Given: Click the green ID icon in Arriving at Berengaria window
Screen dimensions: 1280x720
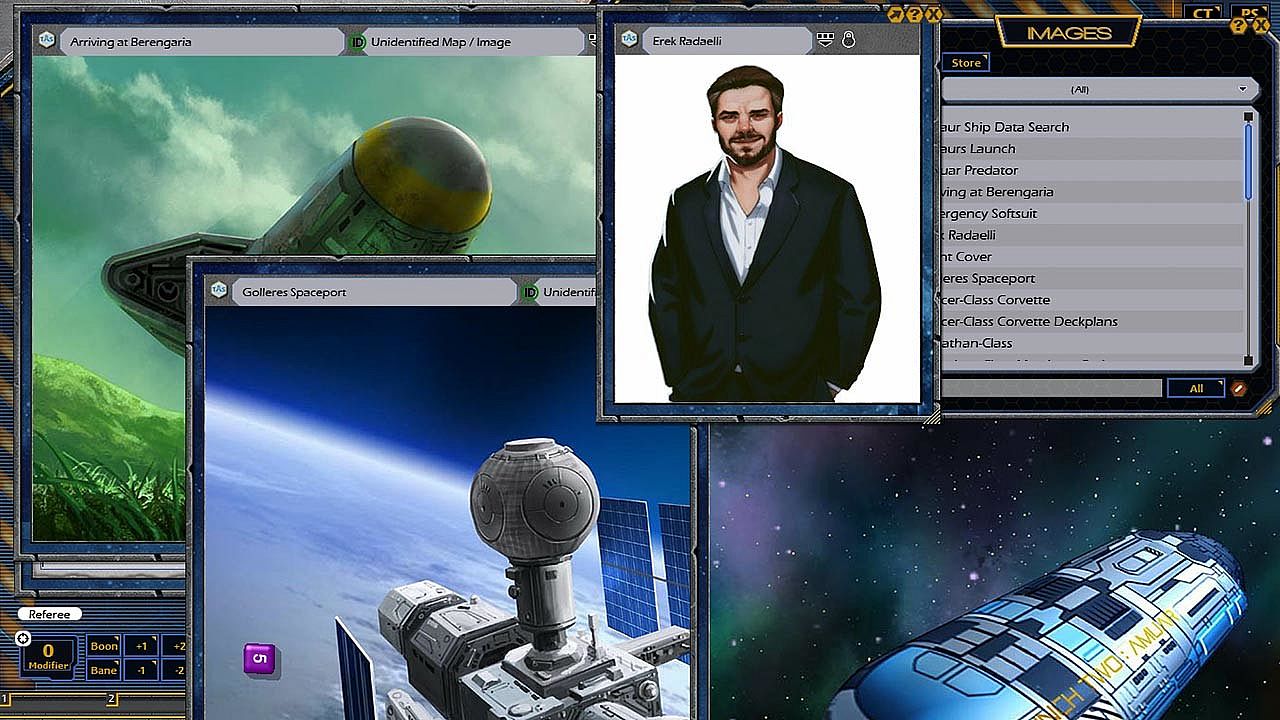Looking at the screenshot, I should click(358, 42).
